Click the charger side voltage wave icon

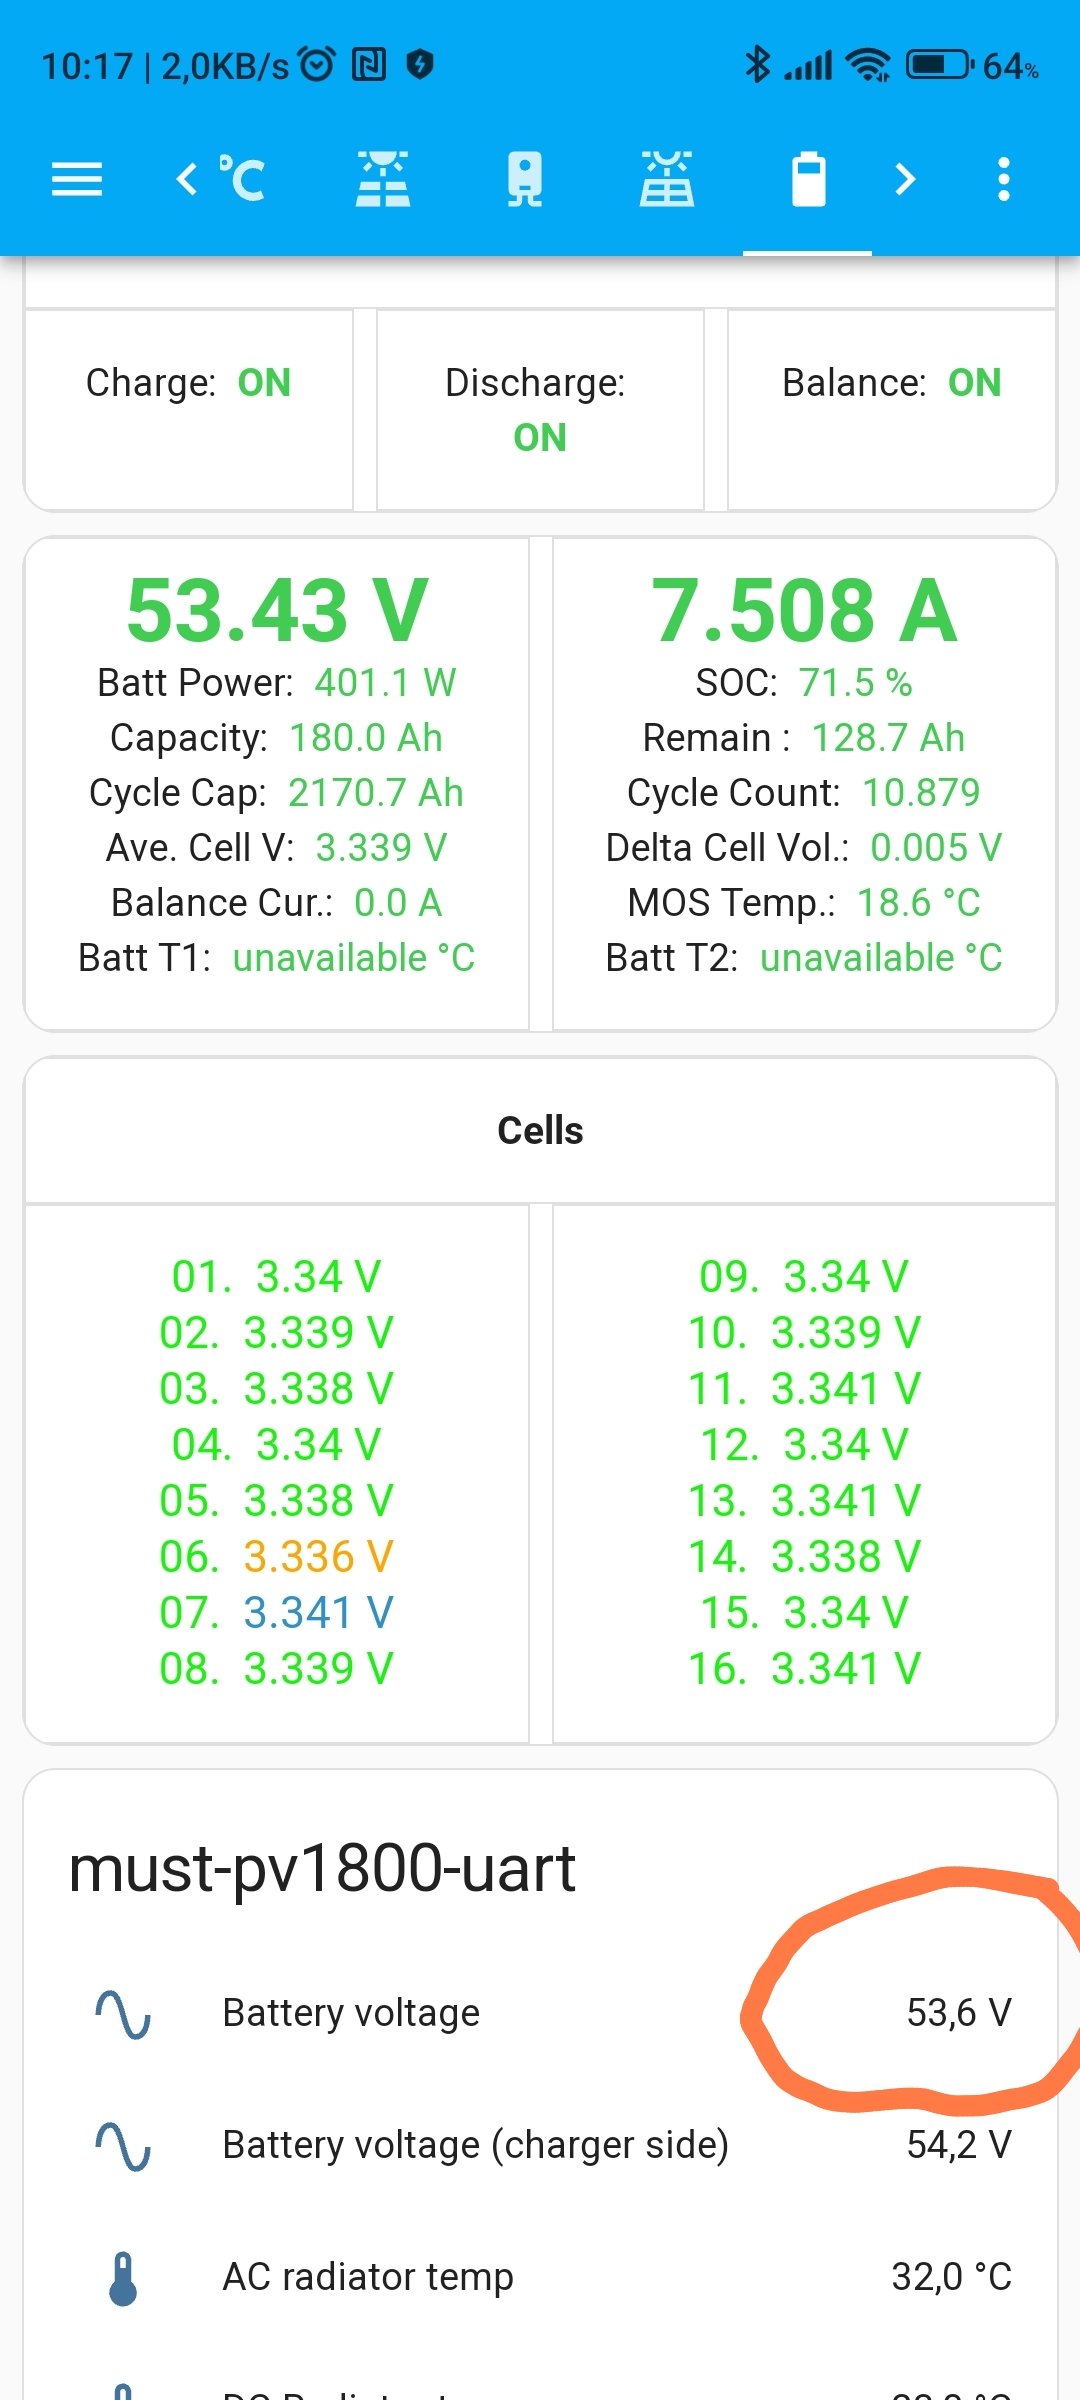[x=123, y=2145]
